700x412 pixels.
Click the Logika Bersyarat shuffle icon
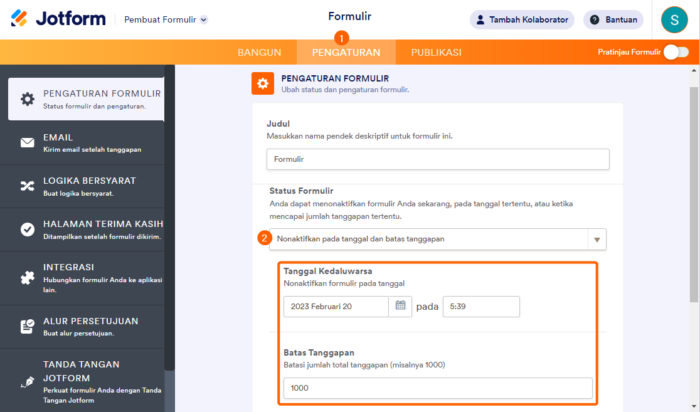tap(27, 186)
